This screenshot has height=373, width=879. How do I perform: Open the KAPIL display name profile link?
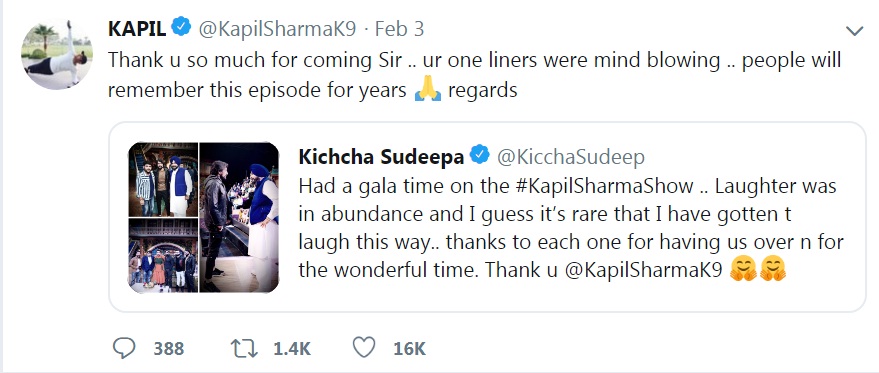click(137, 28)
